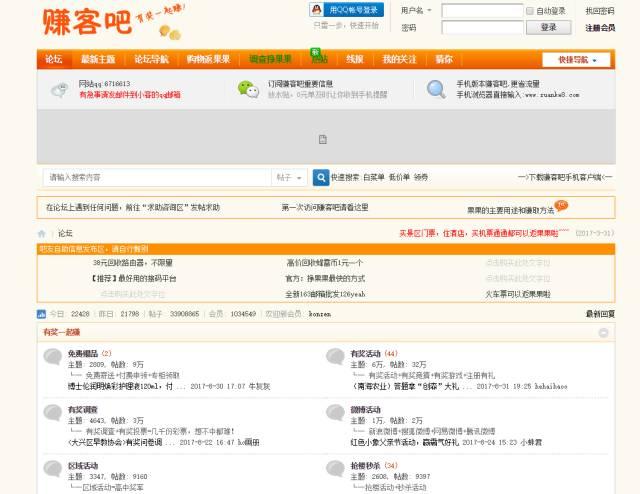Image resolution: width=640 pixels, height=494 pixels.
Task: Open the 【推荐】 recommended platform link
Action: 133,278
